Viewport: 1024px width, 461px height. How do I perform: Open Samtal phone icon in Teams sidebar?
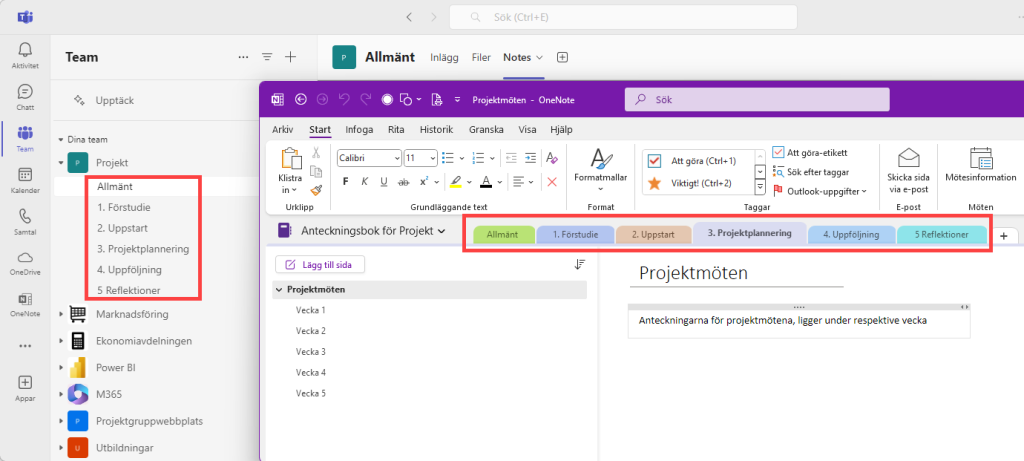point(25,222)
